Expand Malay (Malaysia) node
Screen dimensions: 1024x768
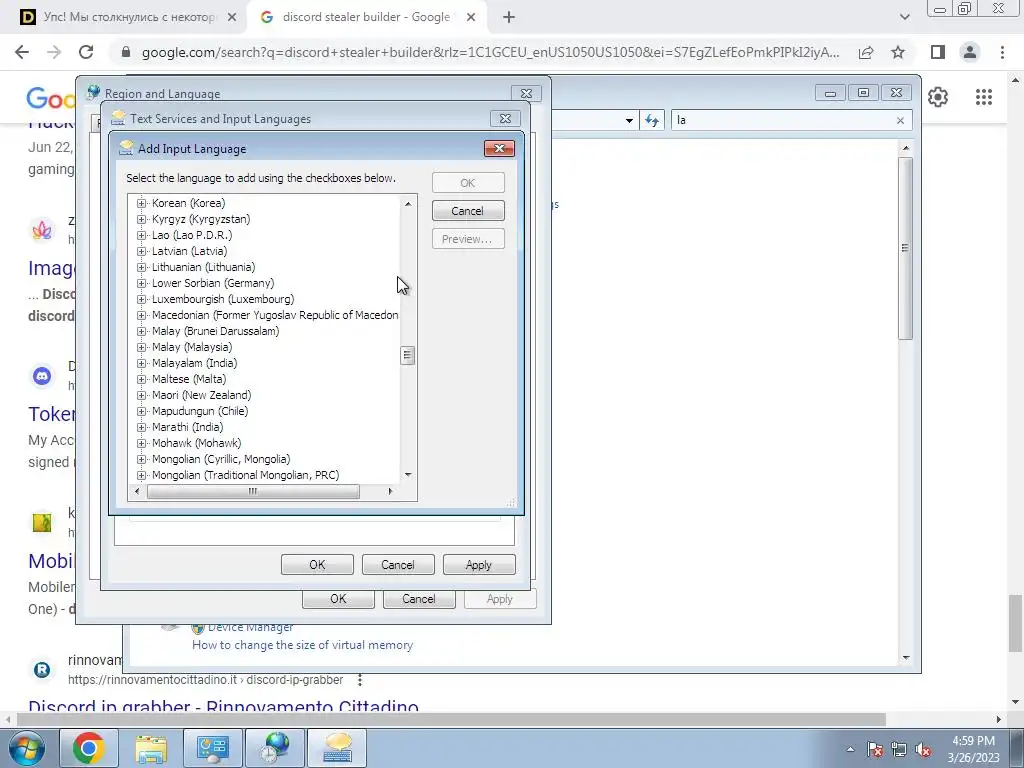coord(141,347)
